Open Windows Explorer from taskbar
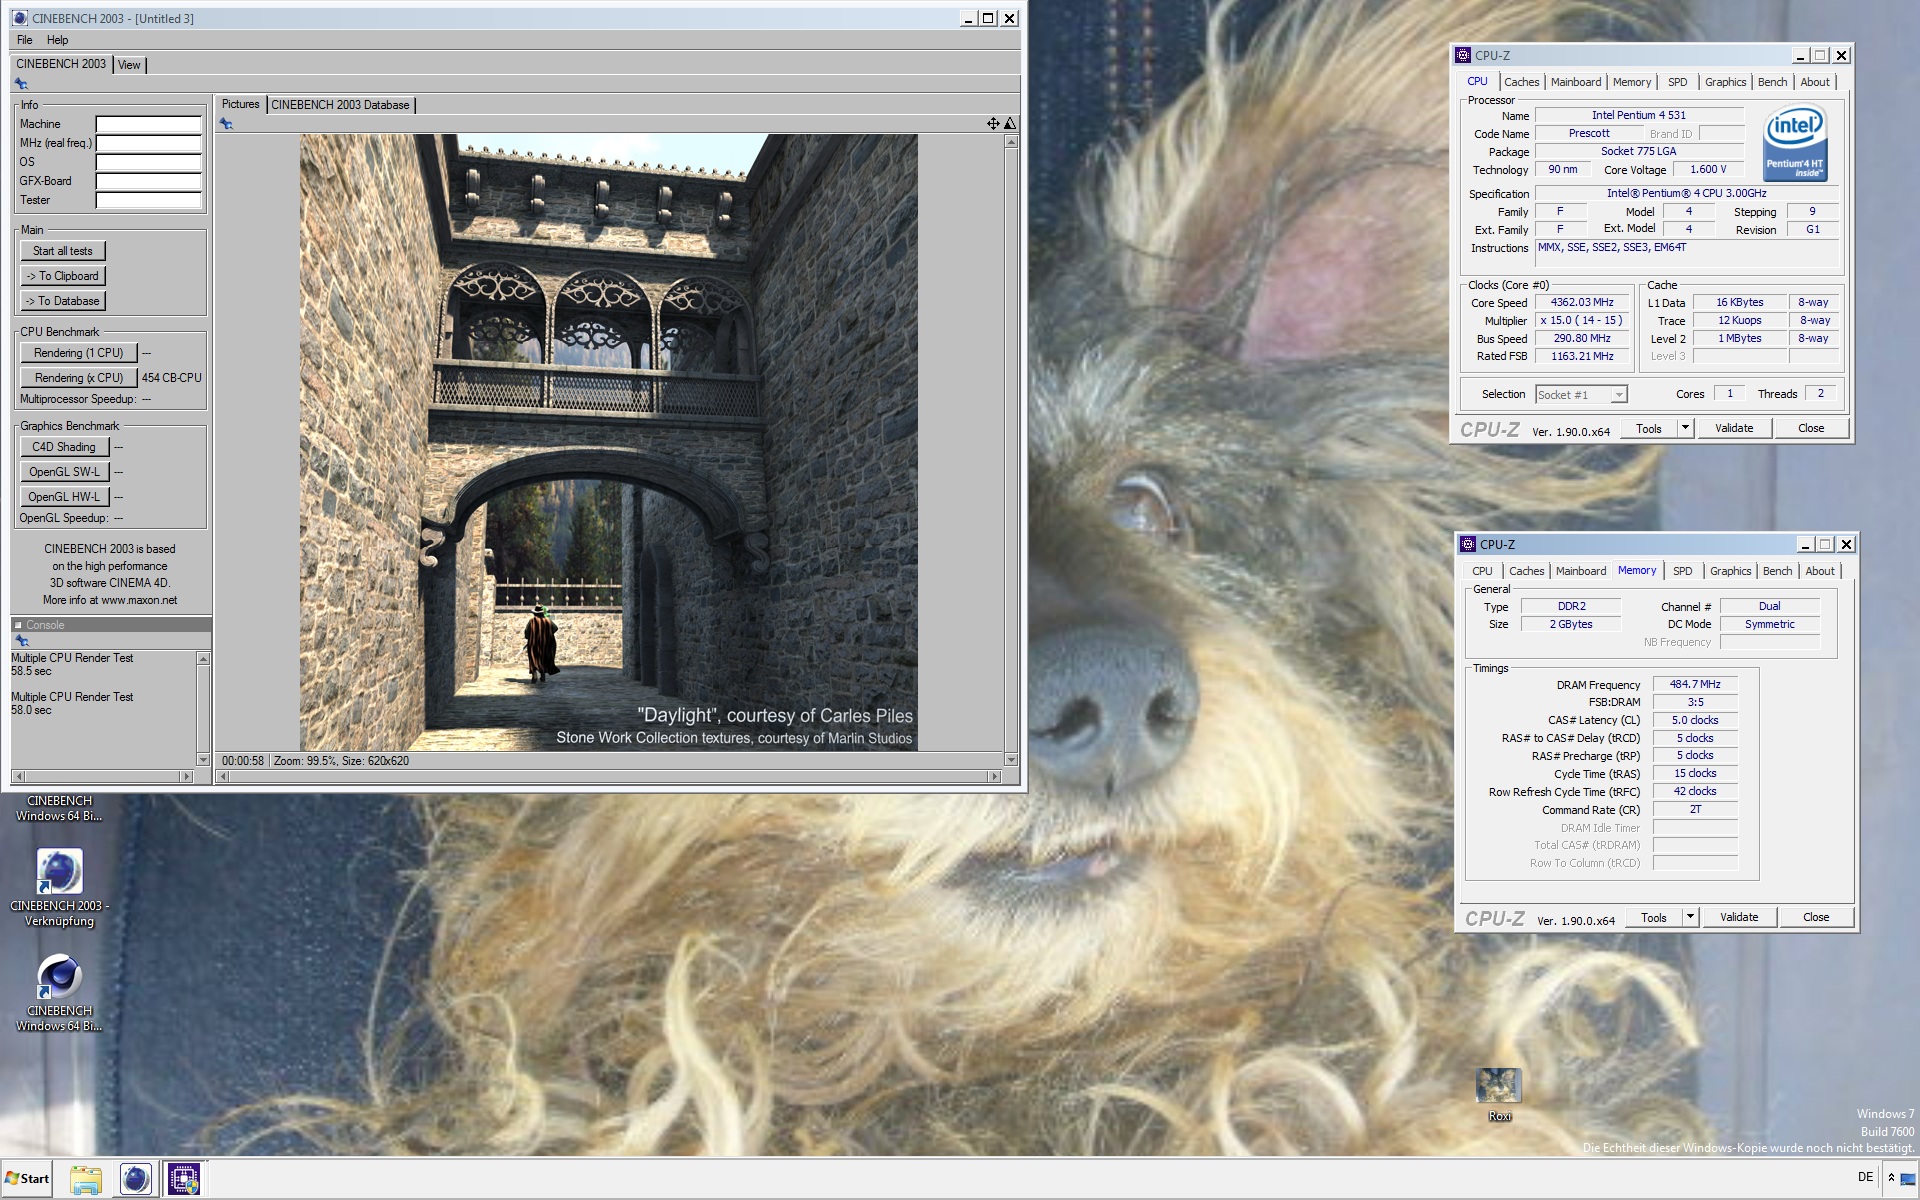Image resolution: width=1920 pixels, height=1200 pixels. [x=86, y=1180]
